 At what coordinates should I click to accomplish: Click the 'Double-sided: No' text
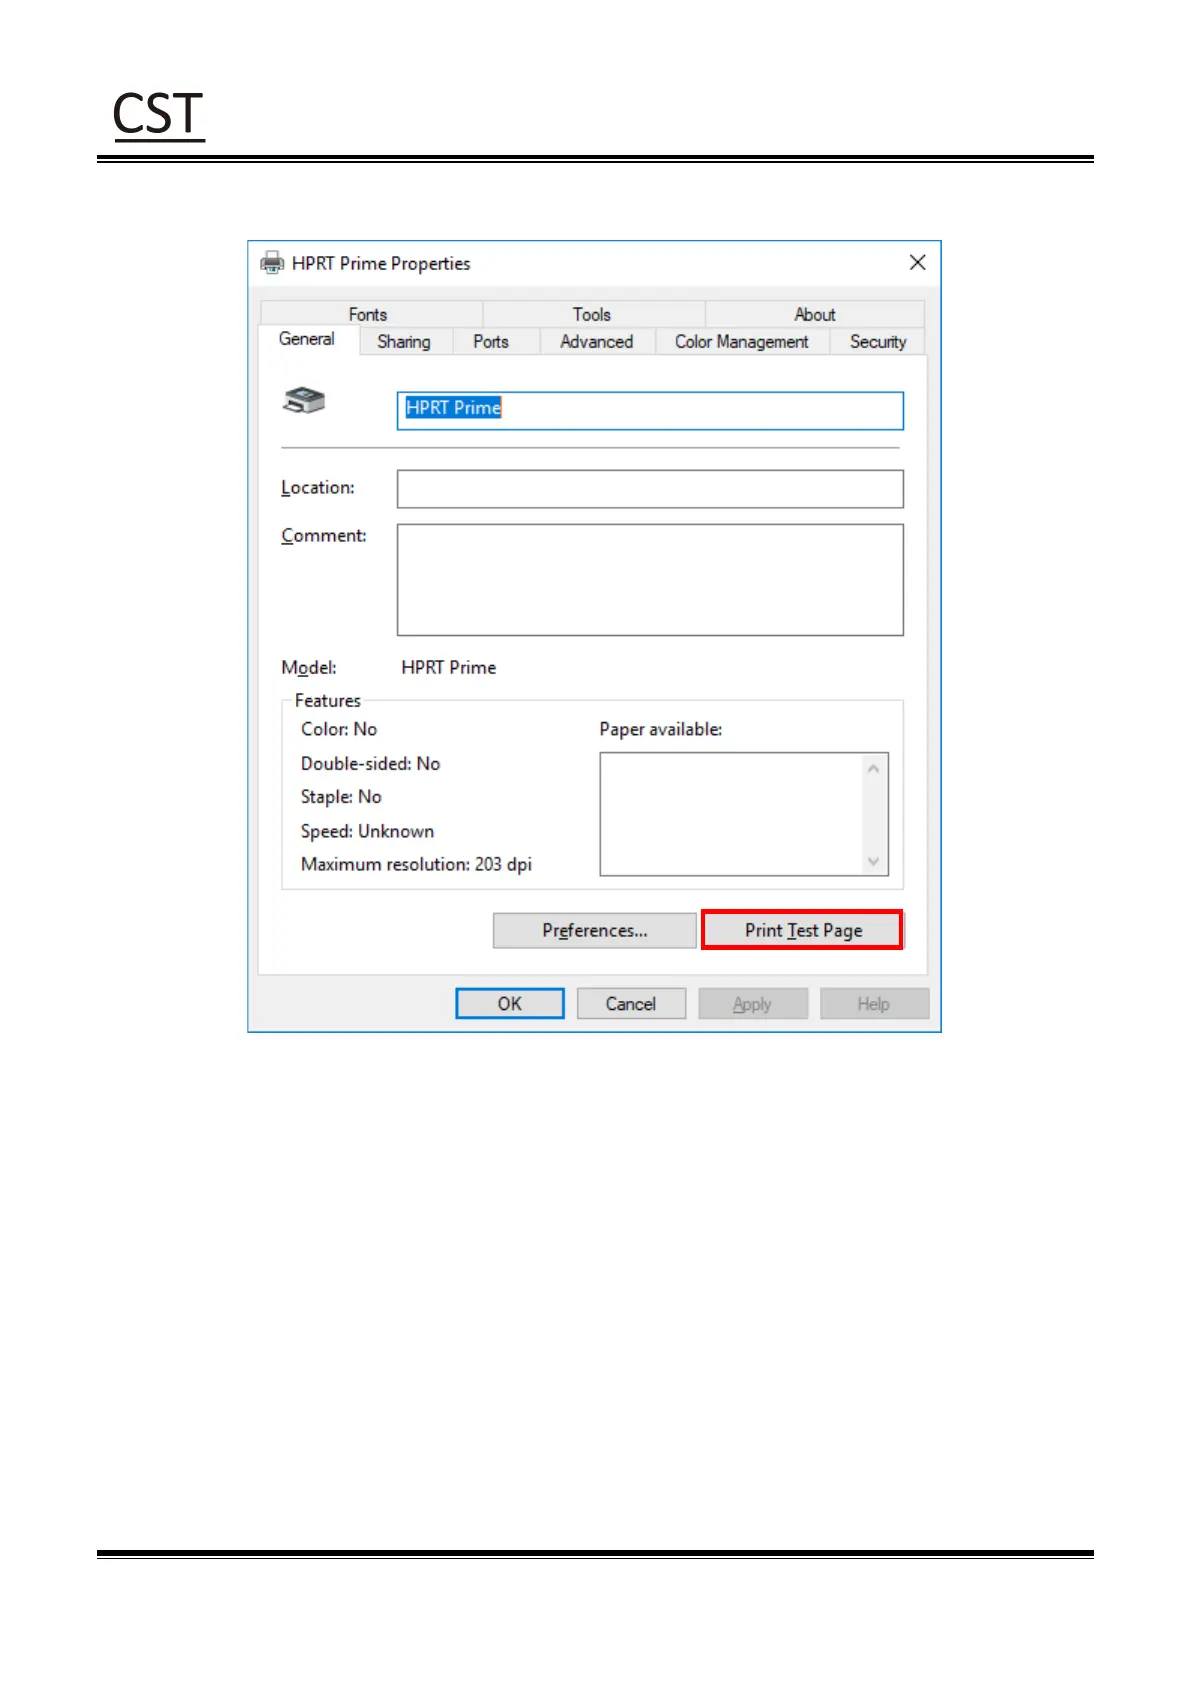[x=370, y=763]
